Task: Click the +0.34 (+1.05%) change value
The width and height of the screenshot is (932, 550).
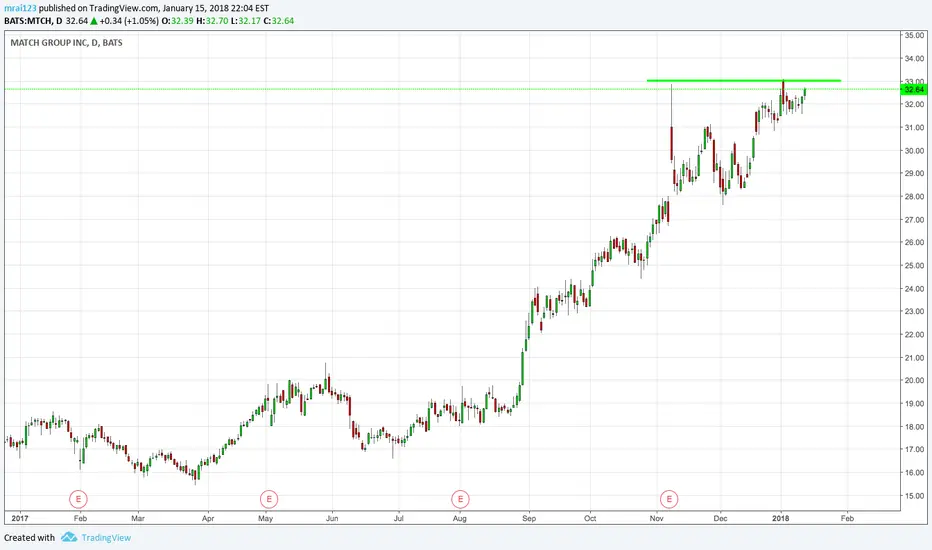Action: point(129,21)
